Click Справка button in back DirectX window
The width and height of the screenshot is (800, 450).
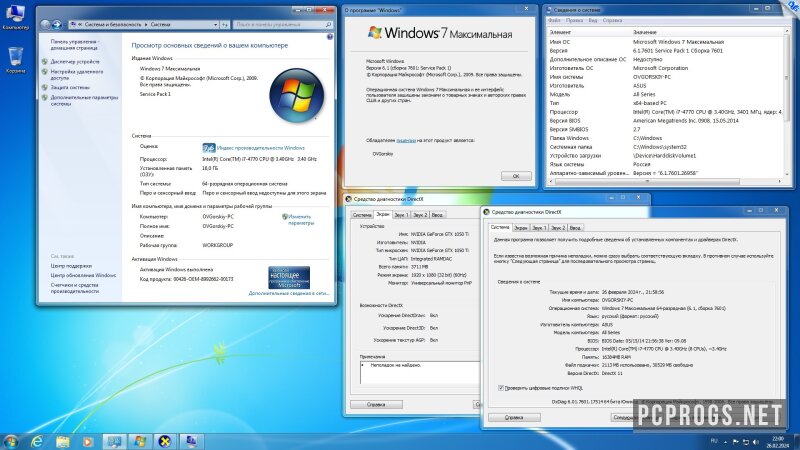pos(376,405)
